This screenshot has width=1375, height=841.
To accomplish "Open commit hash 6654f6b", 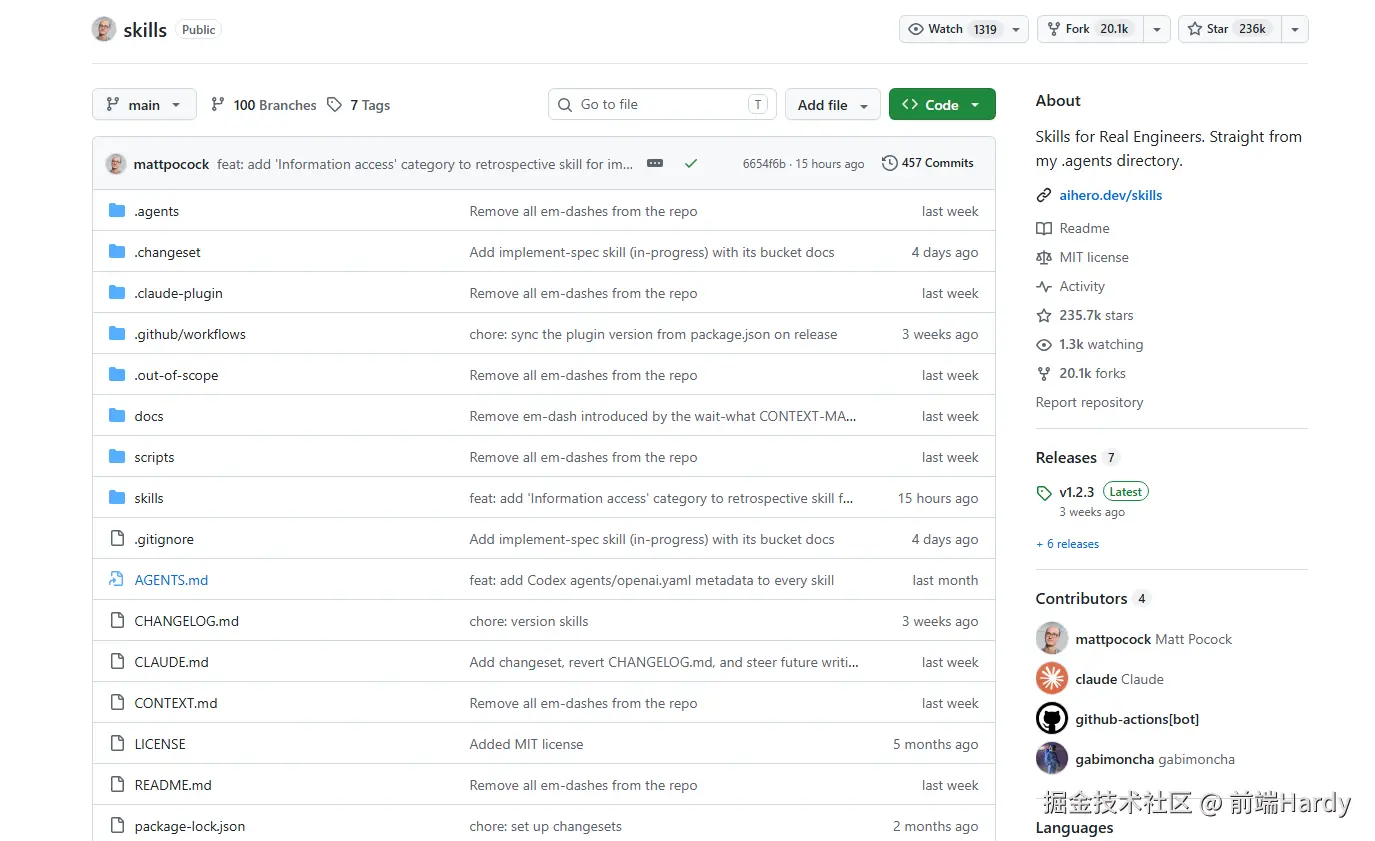I will point(764,164).
